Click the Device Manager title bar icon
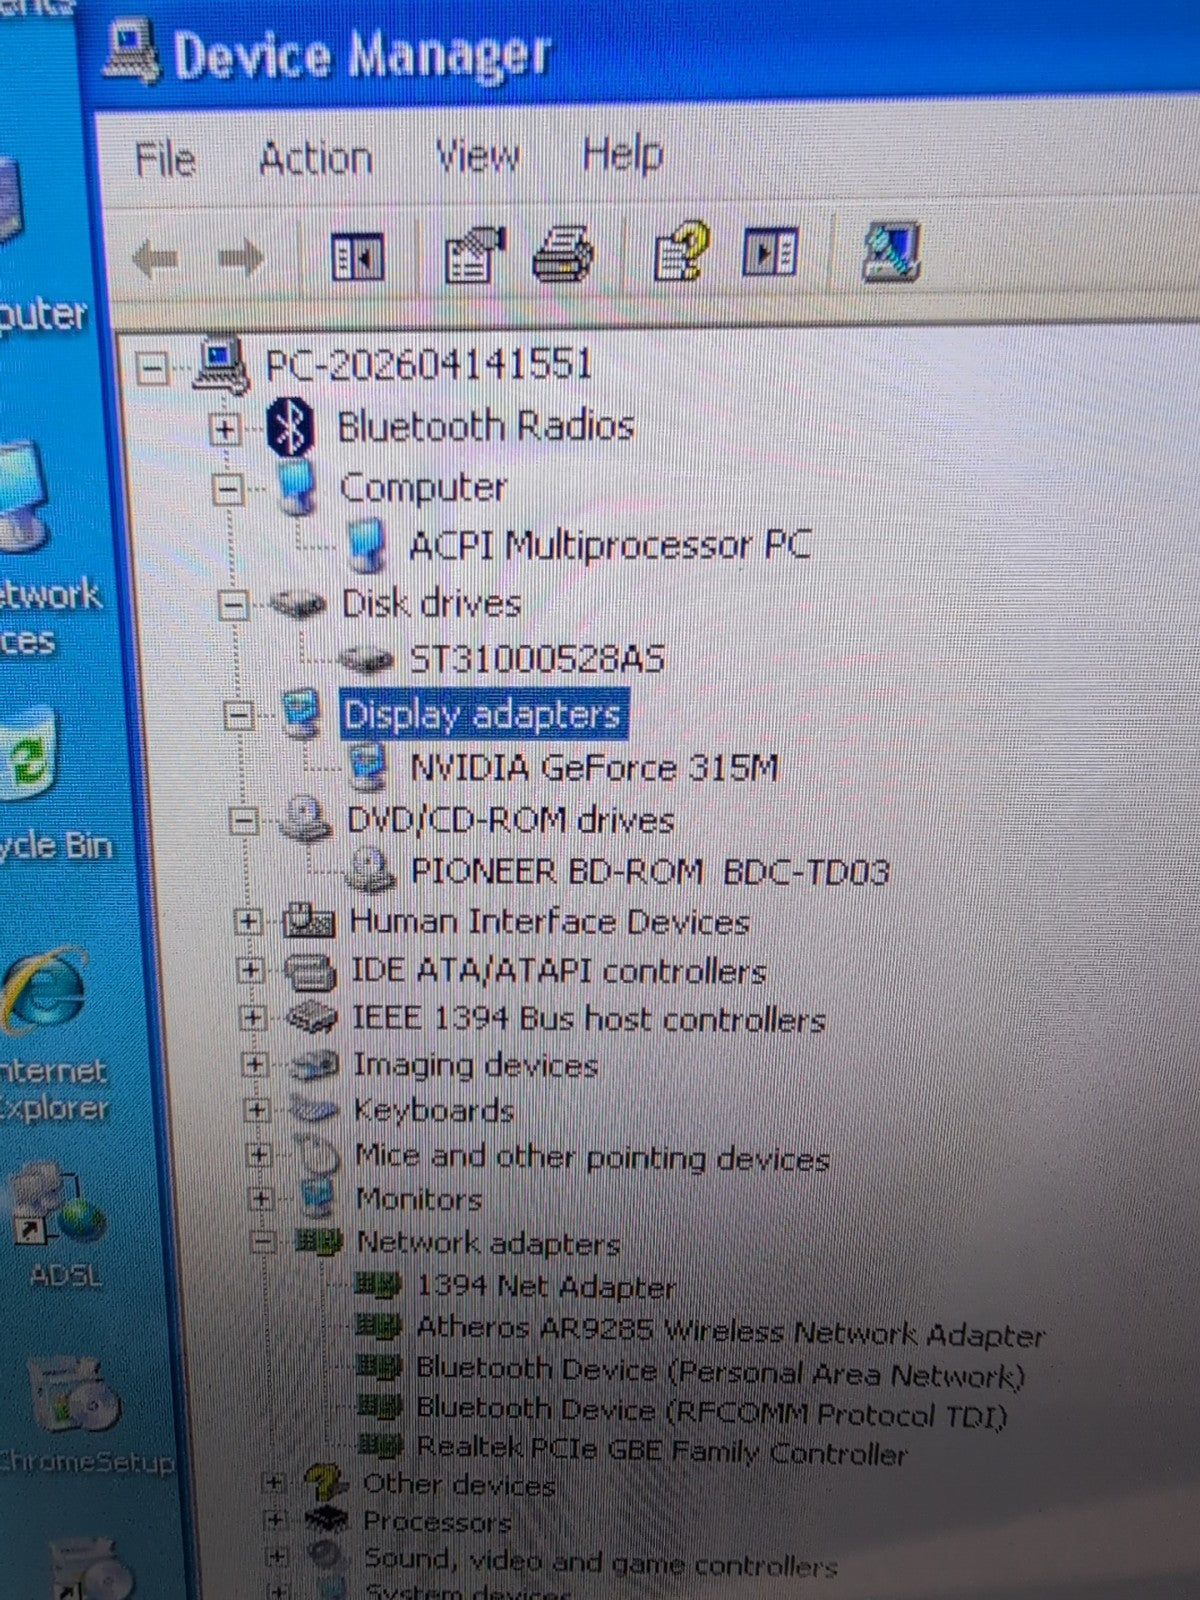This screenshot has width=1200, height=1600. pos(130,52)
